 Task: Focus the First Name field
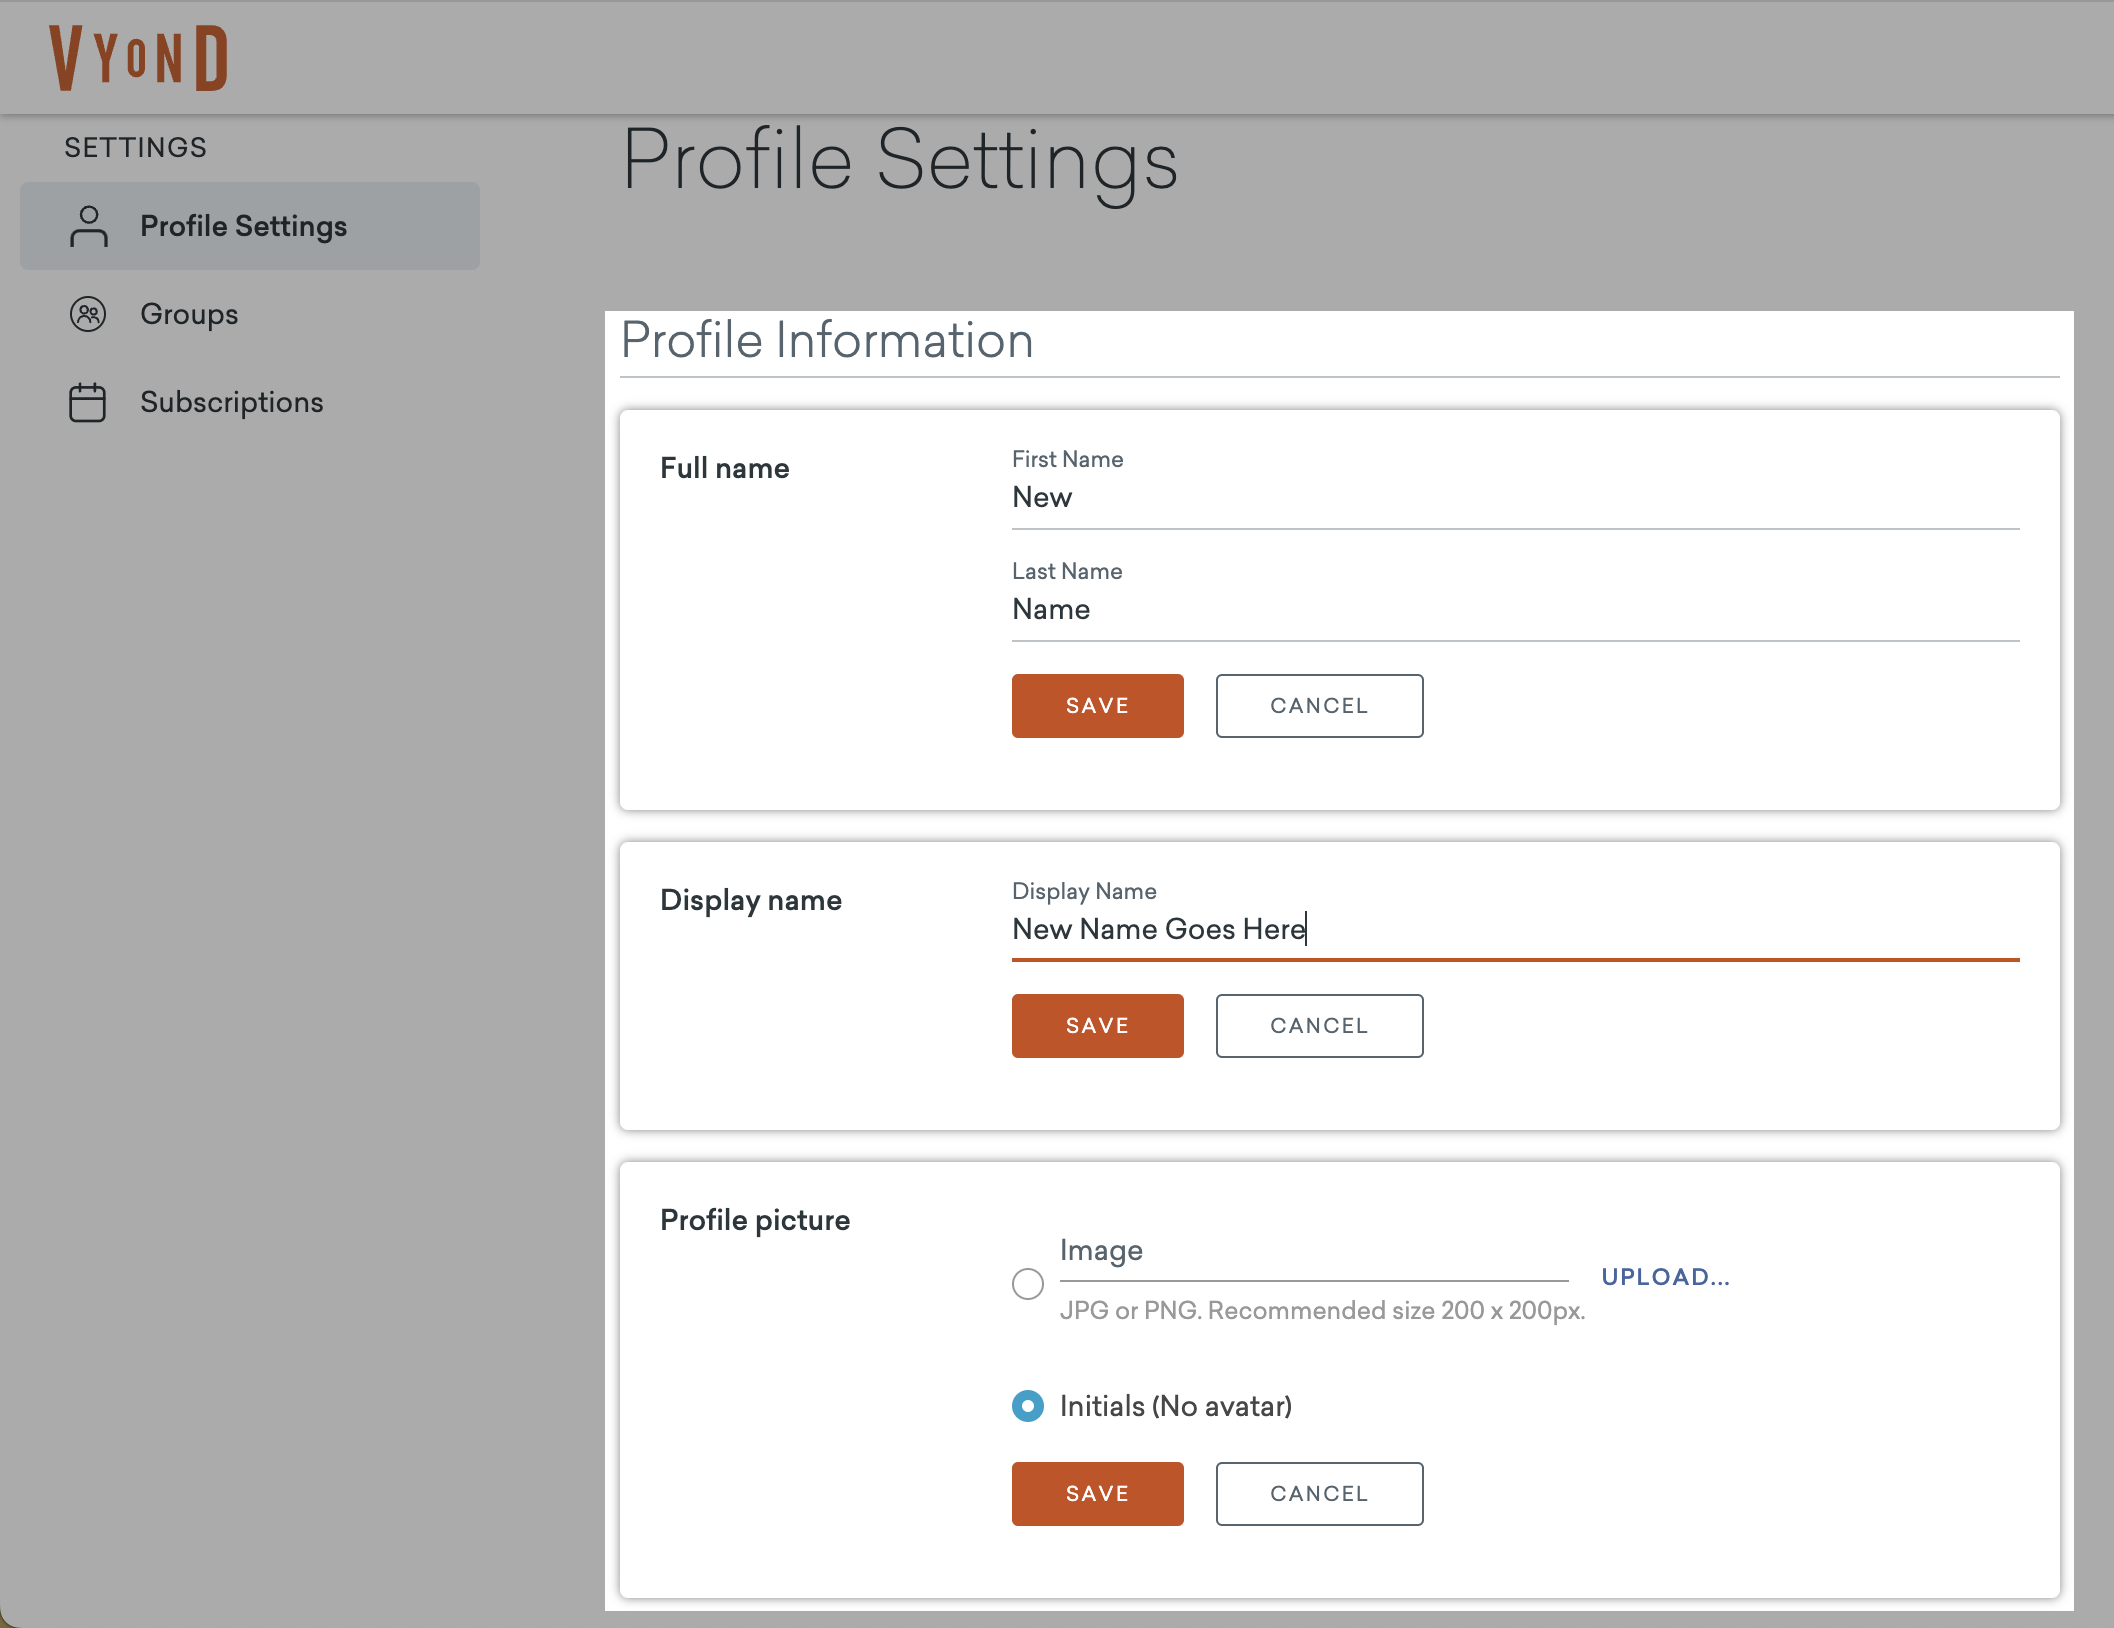[x=1514, y=498]
